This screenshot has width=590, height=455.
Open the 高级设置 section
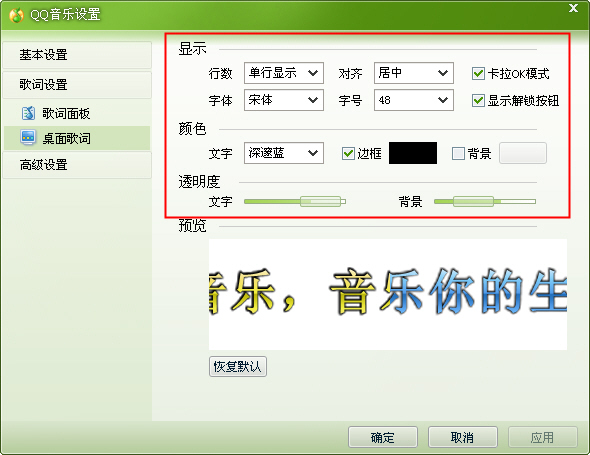tap(77, 165)
